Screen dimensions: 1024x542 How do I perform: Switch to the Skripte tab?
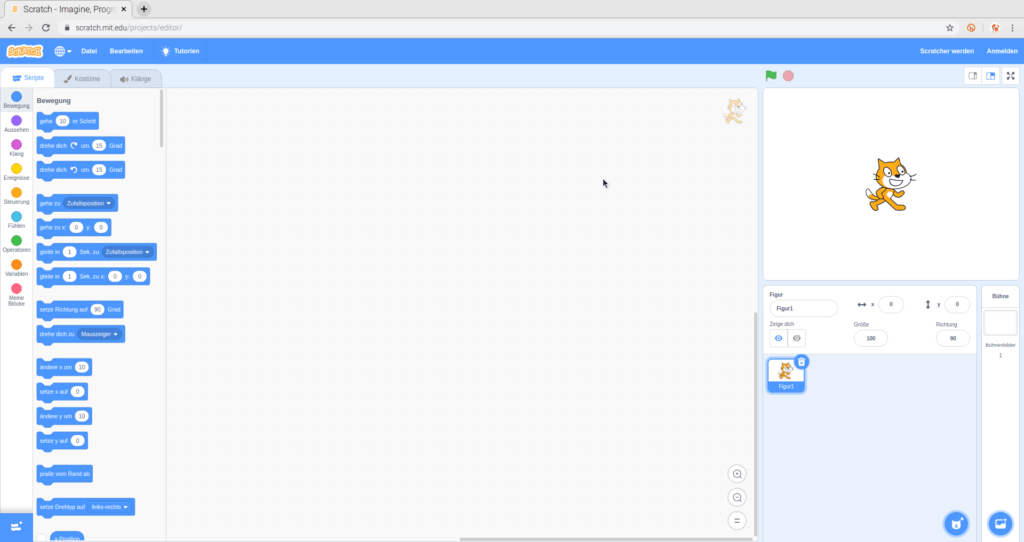click(28, 78)
